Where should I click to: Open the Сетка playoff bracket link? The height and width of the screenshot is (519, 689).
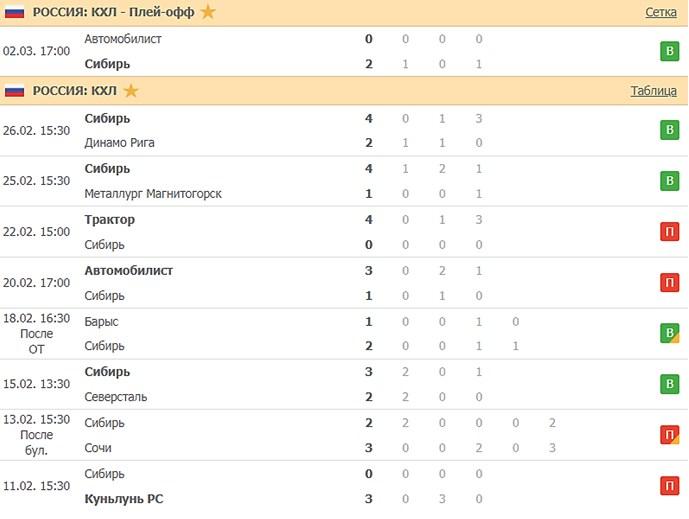coord(662,12)
